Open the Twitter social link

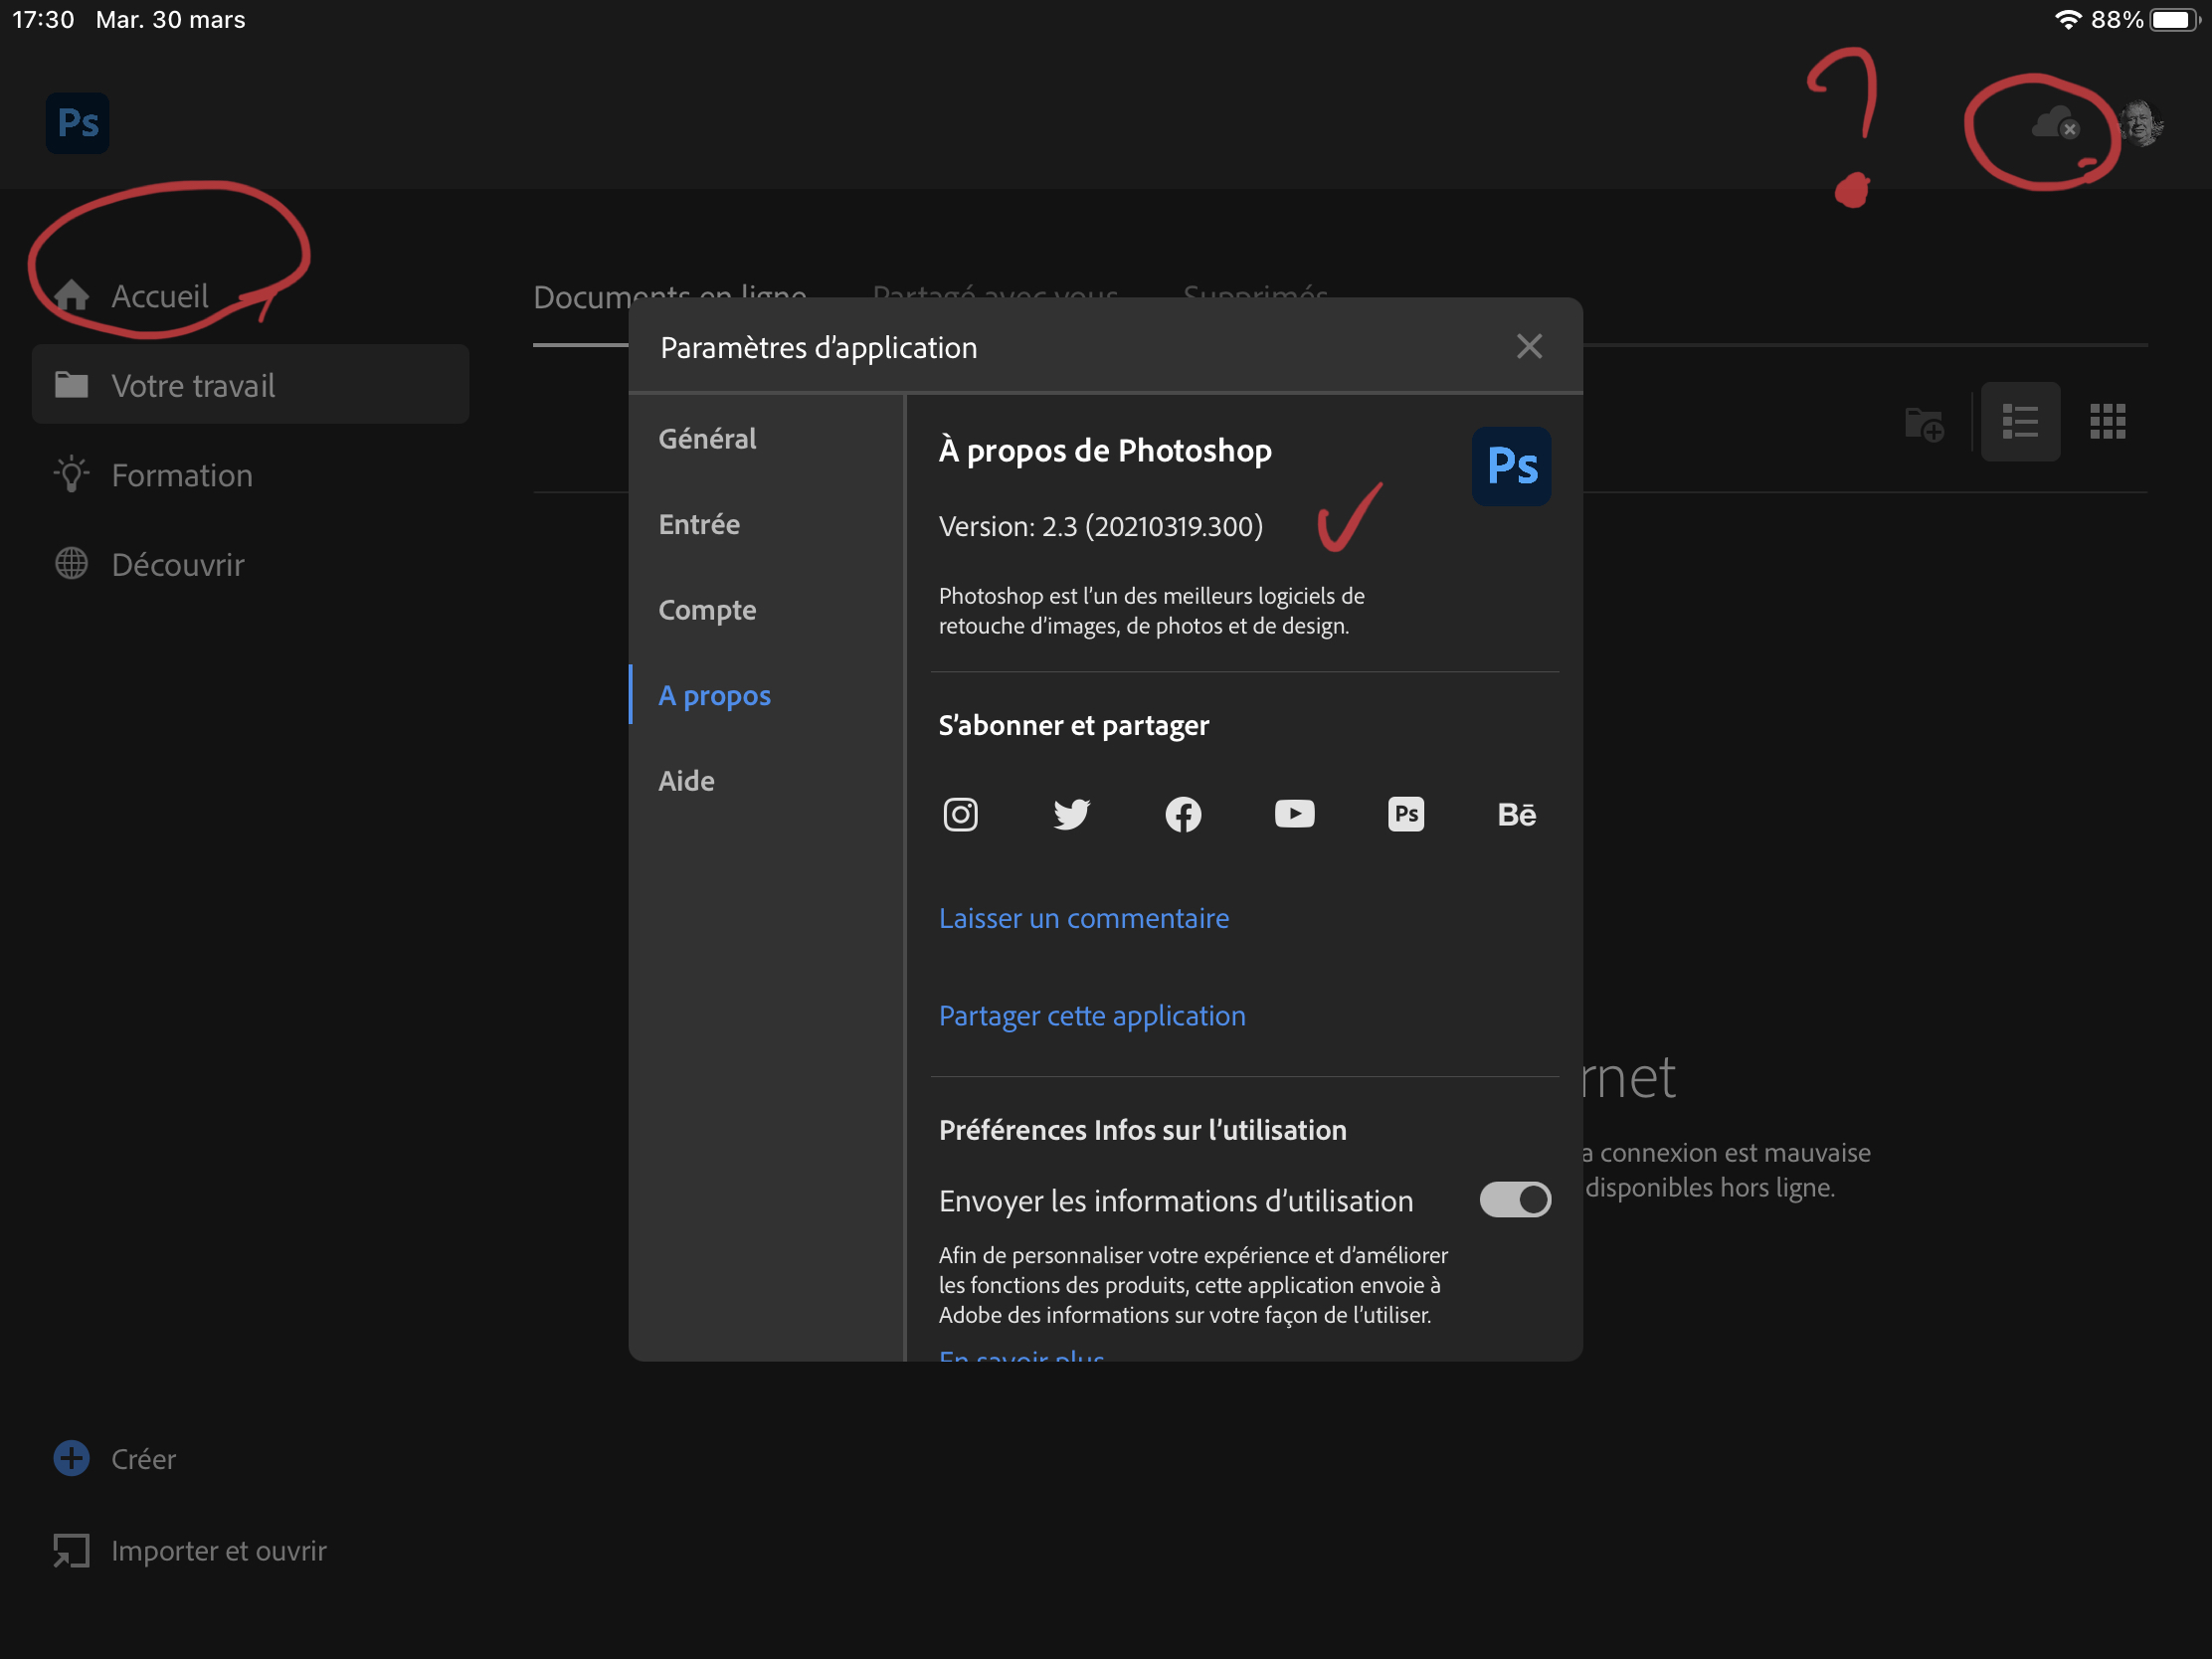(x=1071, y=814)
